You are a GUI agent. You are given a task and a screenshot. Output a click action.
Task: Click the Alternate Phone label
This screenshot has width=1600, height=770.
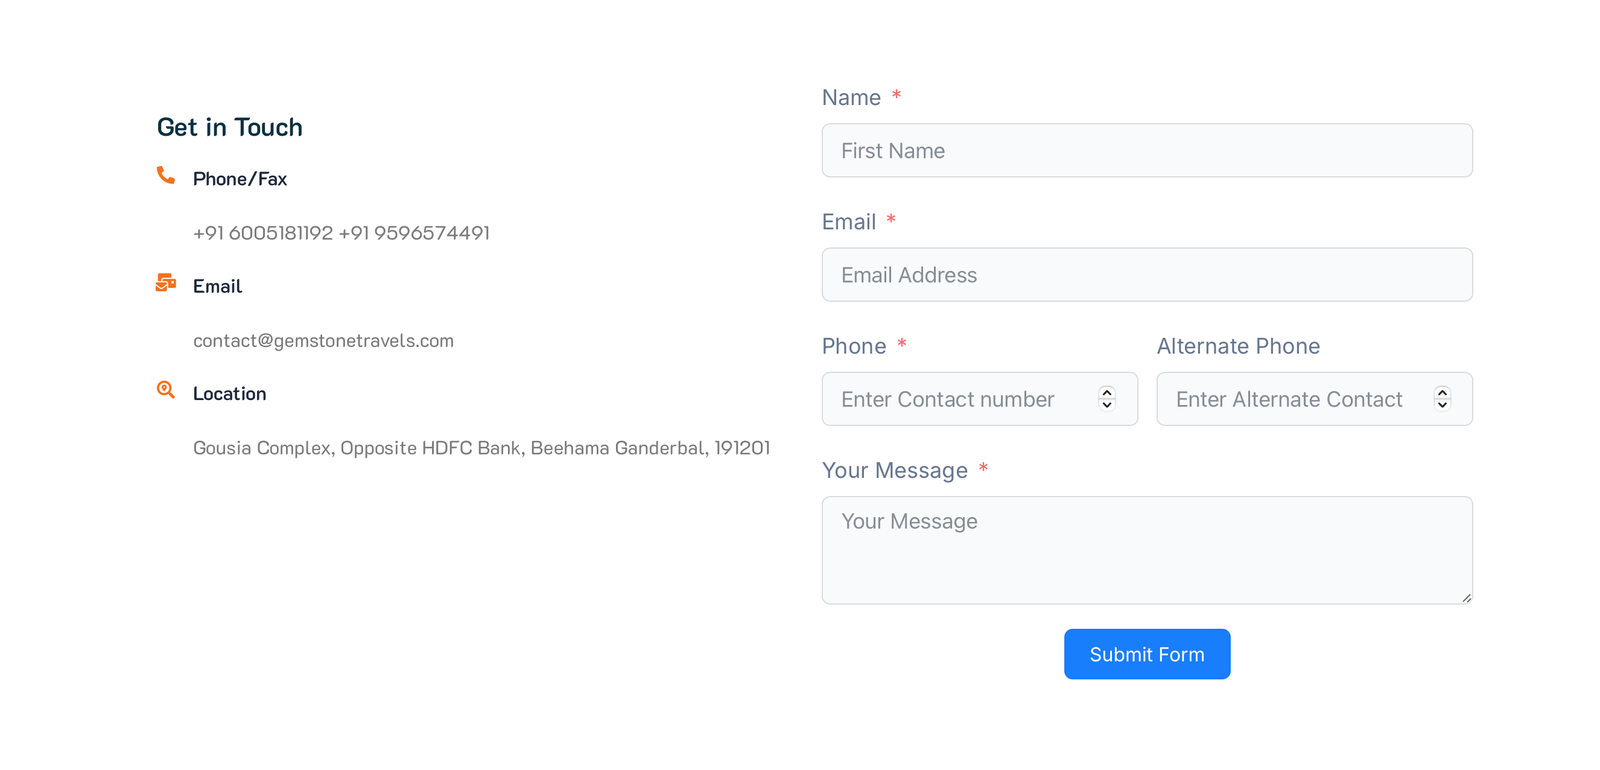coord(1238,346)
